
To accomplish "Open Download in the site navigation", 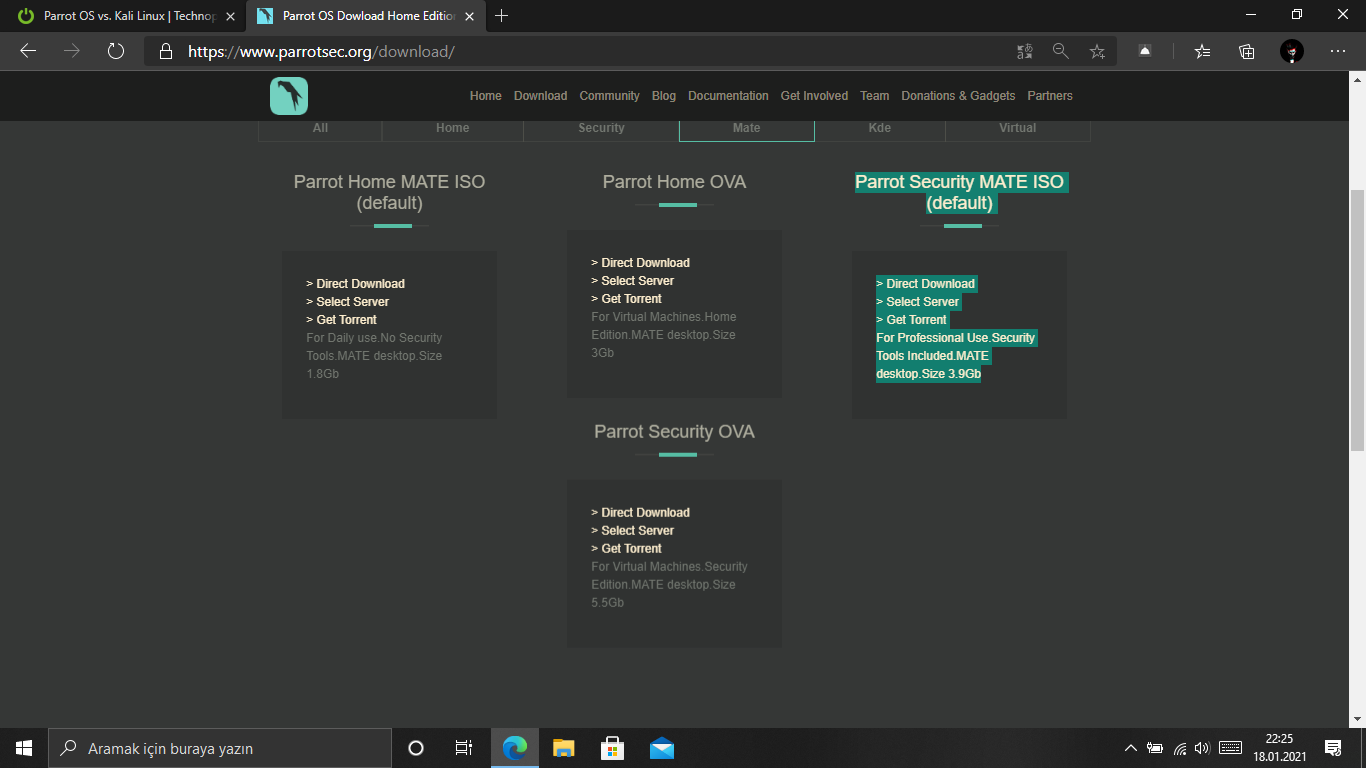I will click(x=540, y=96).
